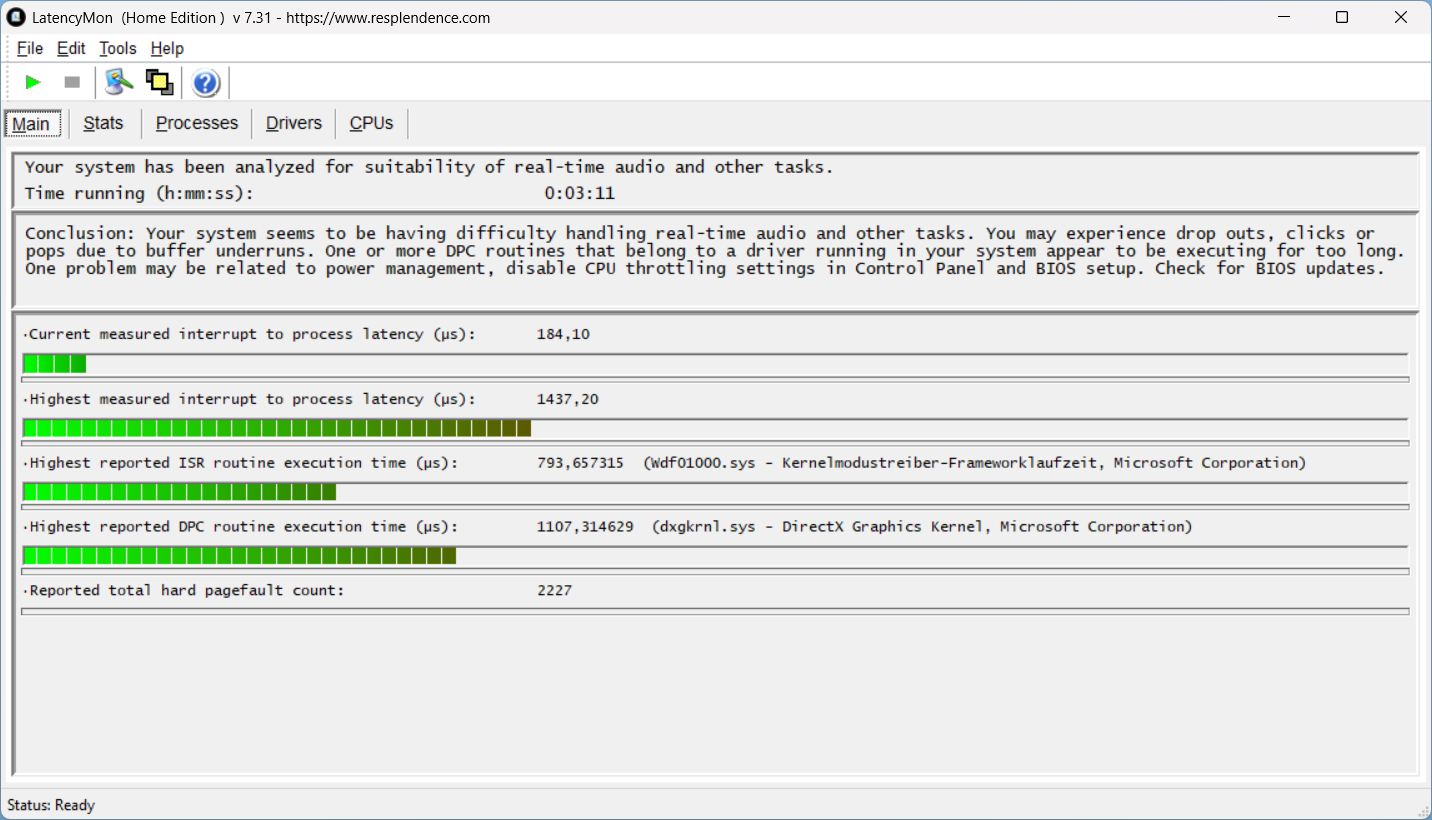Click the 'Your system has been analyzed' line
The width and height of the screenshot is (1432, 820).
429,167
